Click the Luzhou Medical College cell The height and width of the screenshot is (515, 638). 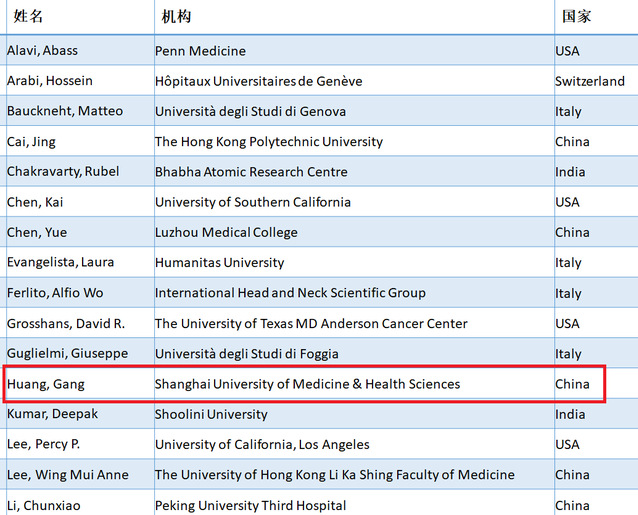click(x=226, y=232)
